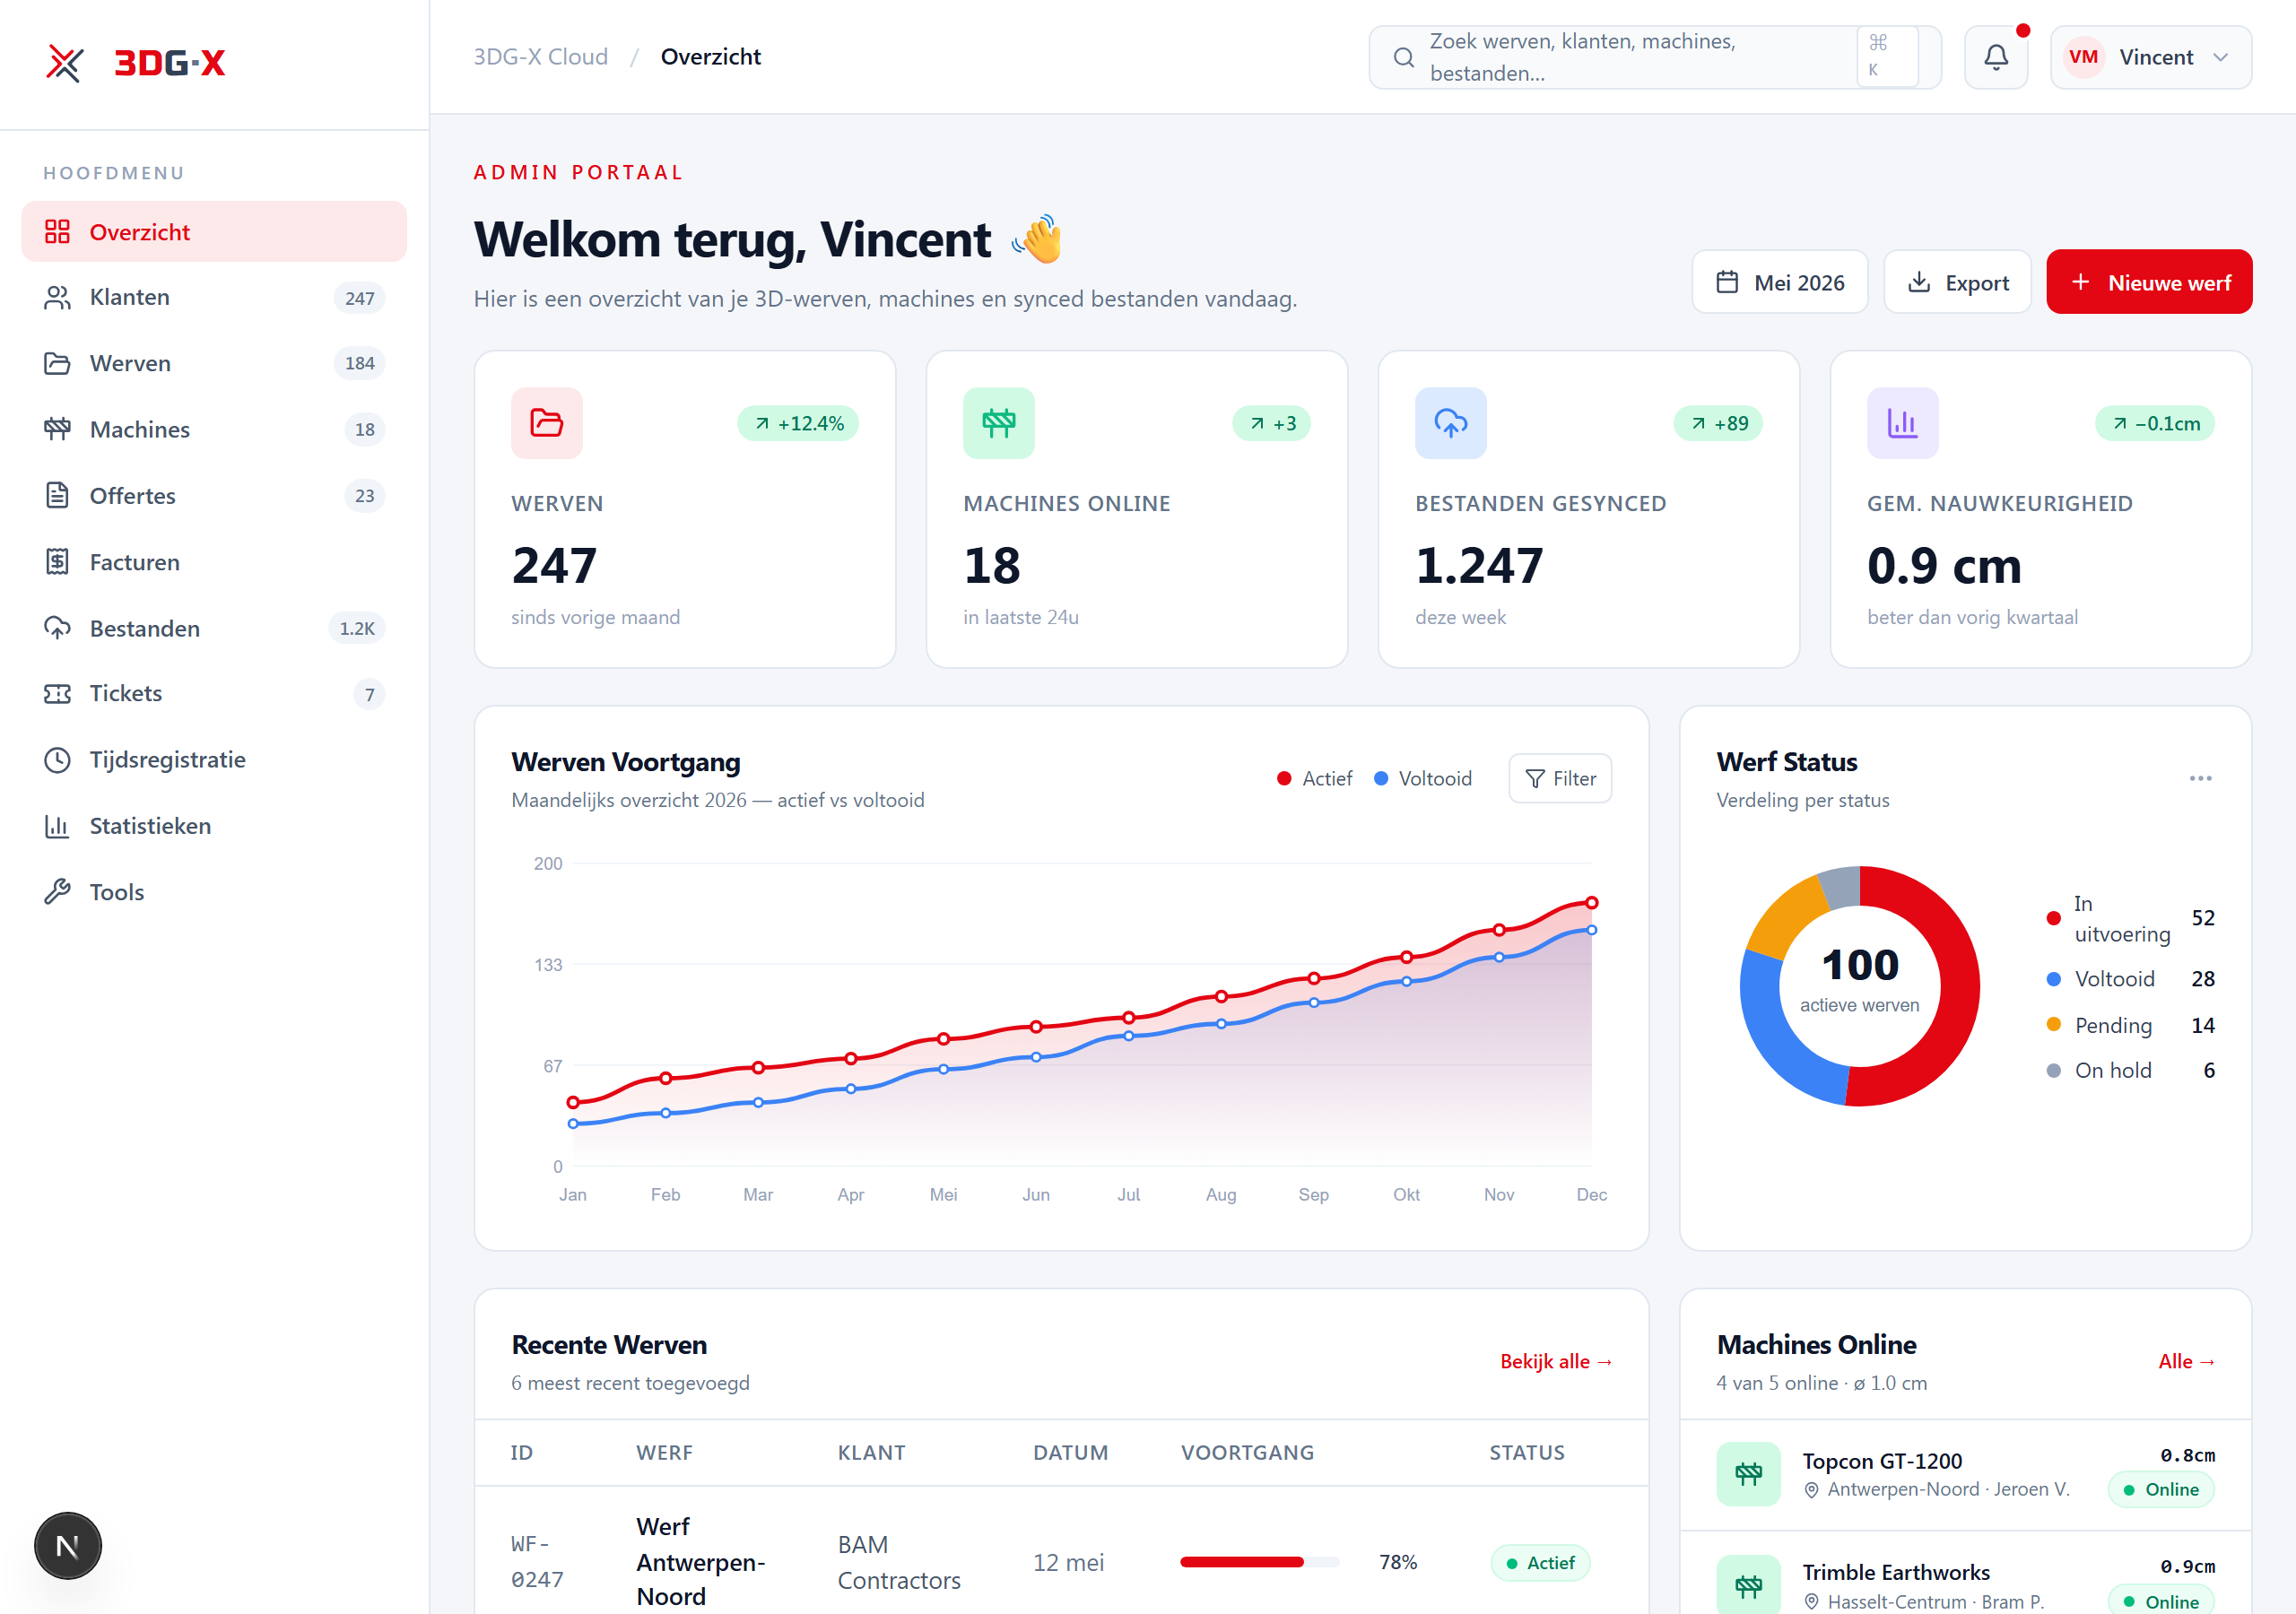Click the search magnifier icon
The image size is (2296, 1614).
pyautogui.click(x=1403, y=57)
